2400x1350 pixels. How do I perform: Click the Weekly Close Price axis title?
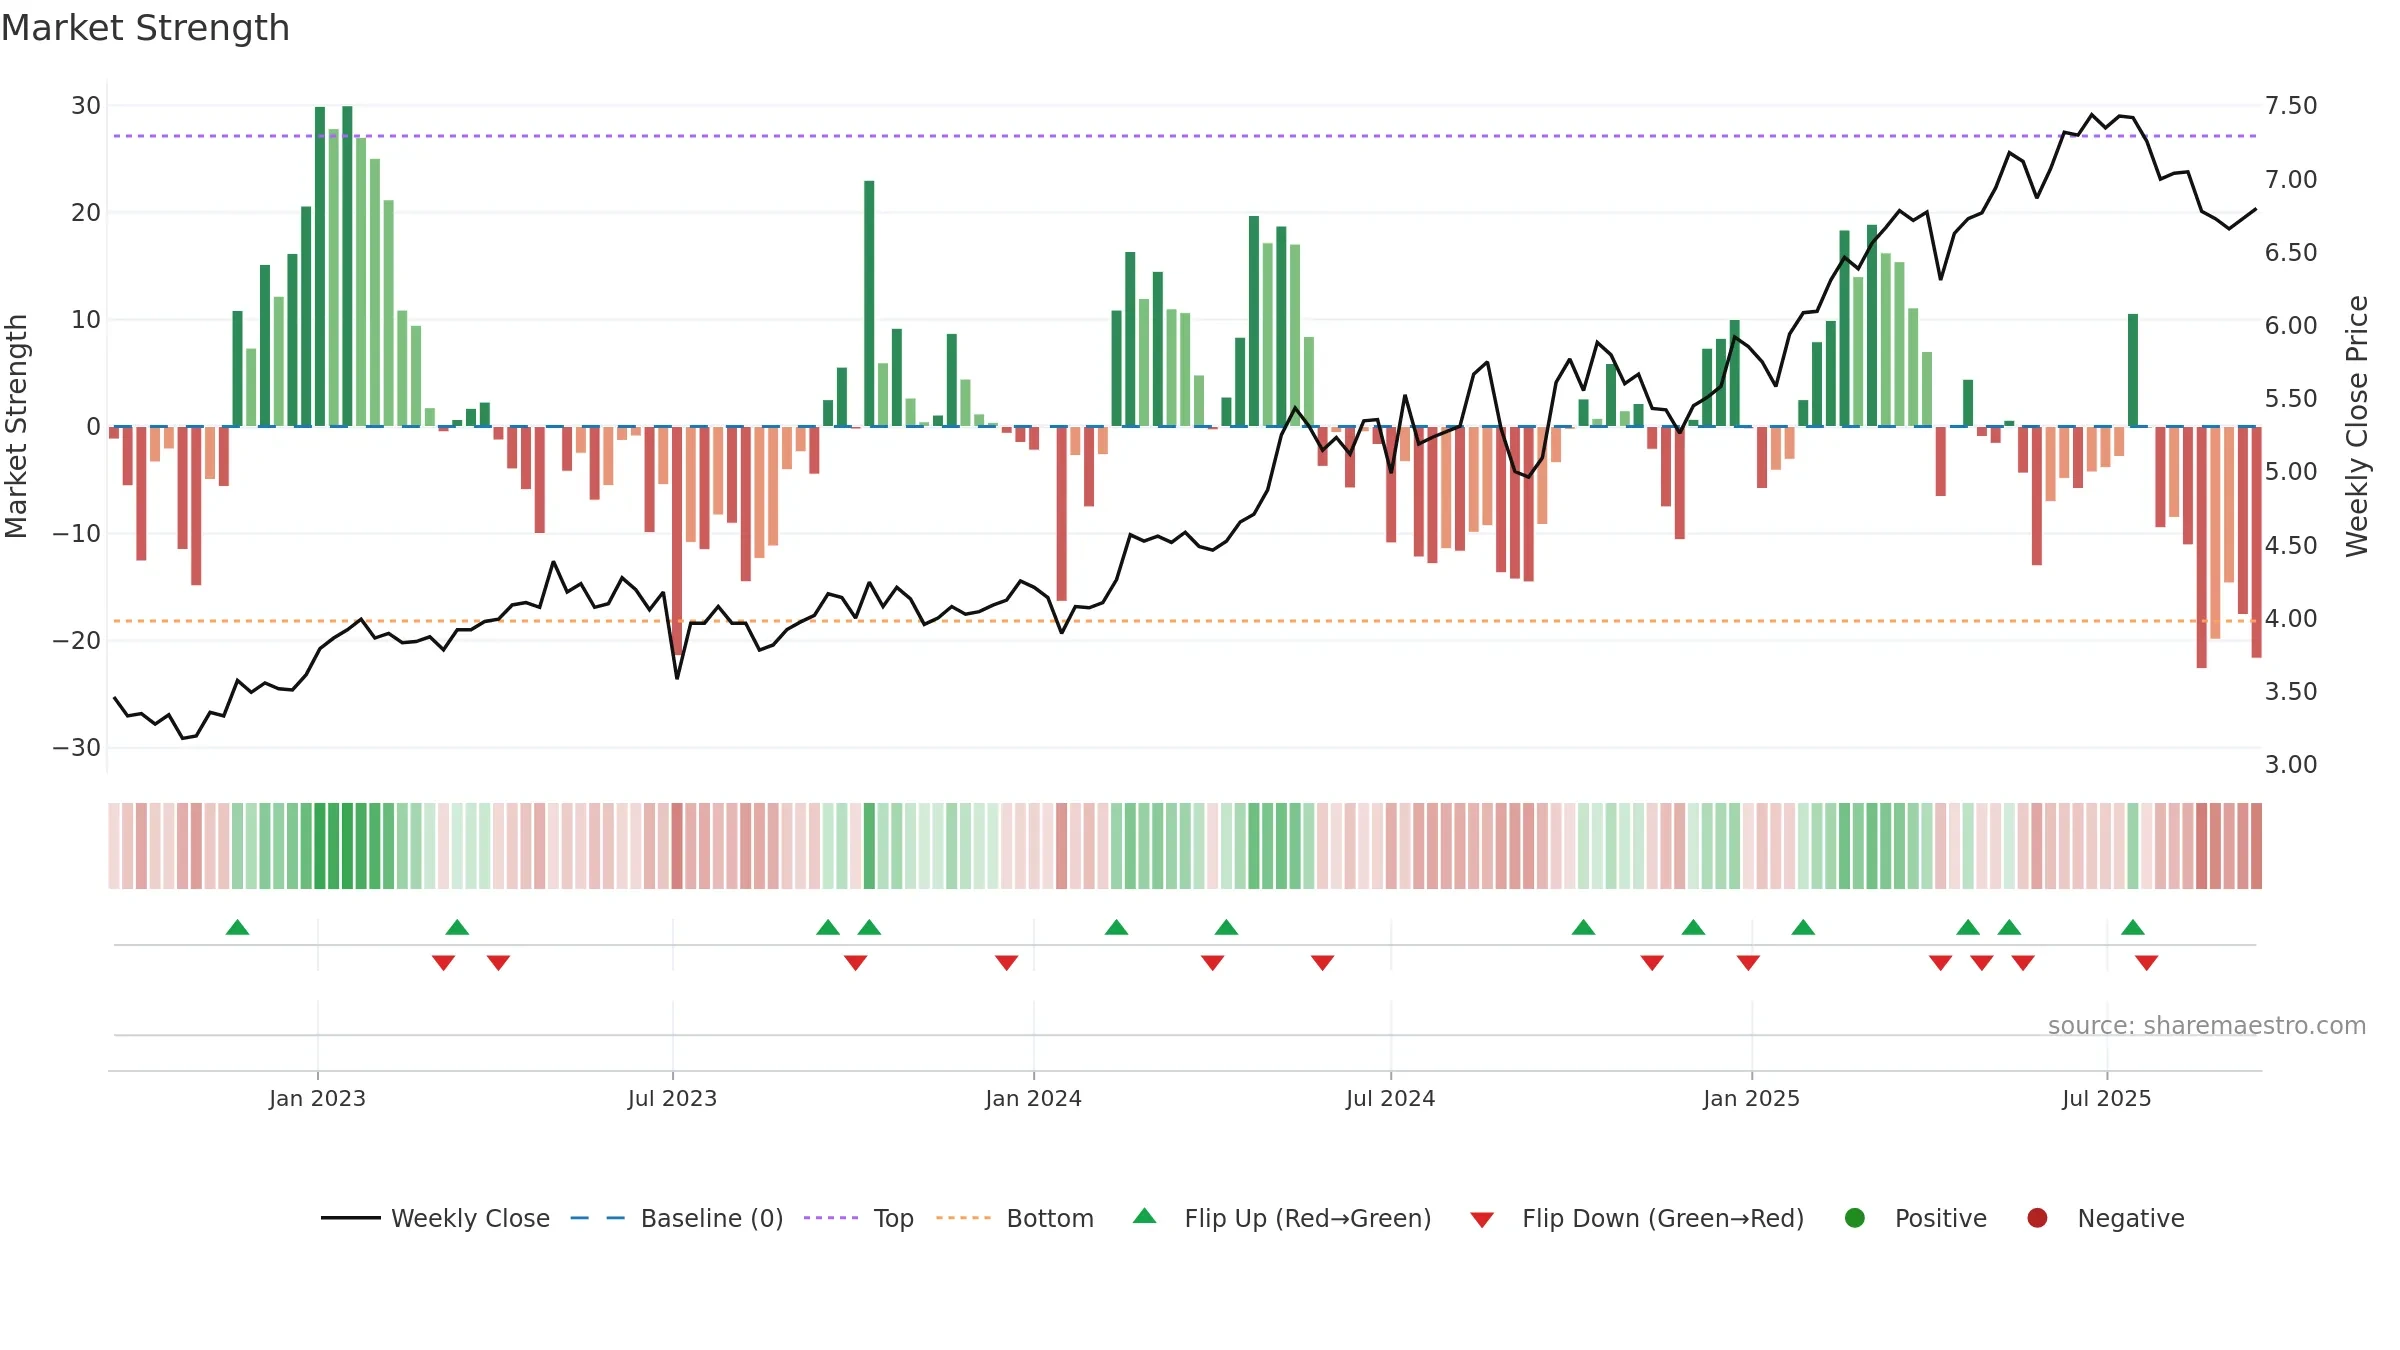click(x=2357, y=426)
